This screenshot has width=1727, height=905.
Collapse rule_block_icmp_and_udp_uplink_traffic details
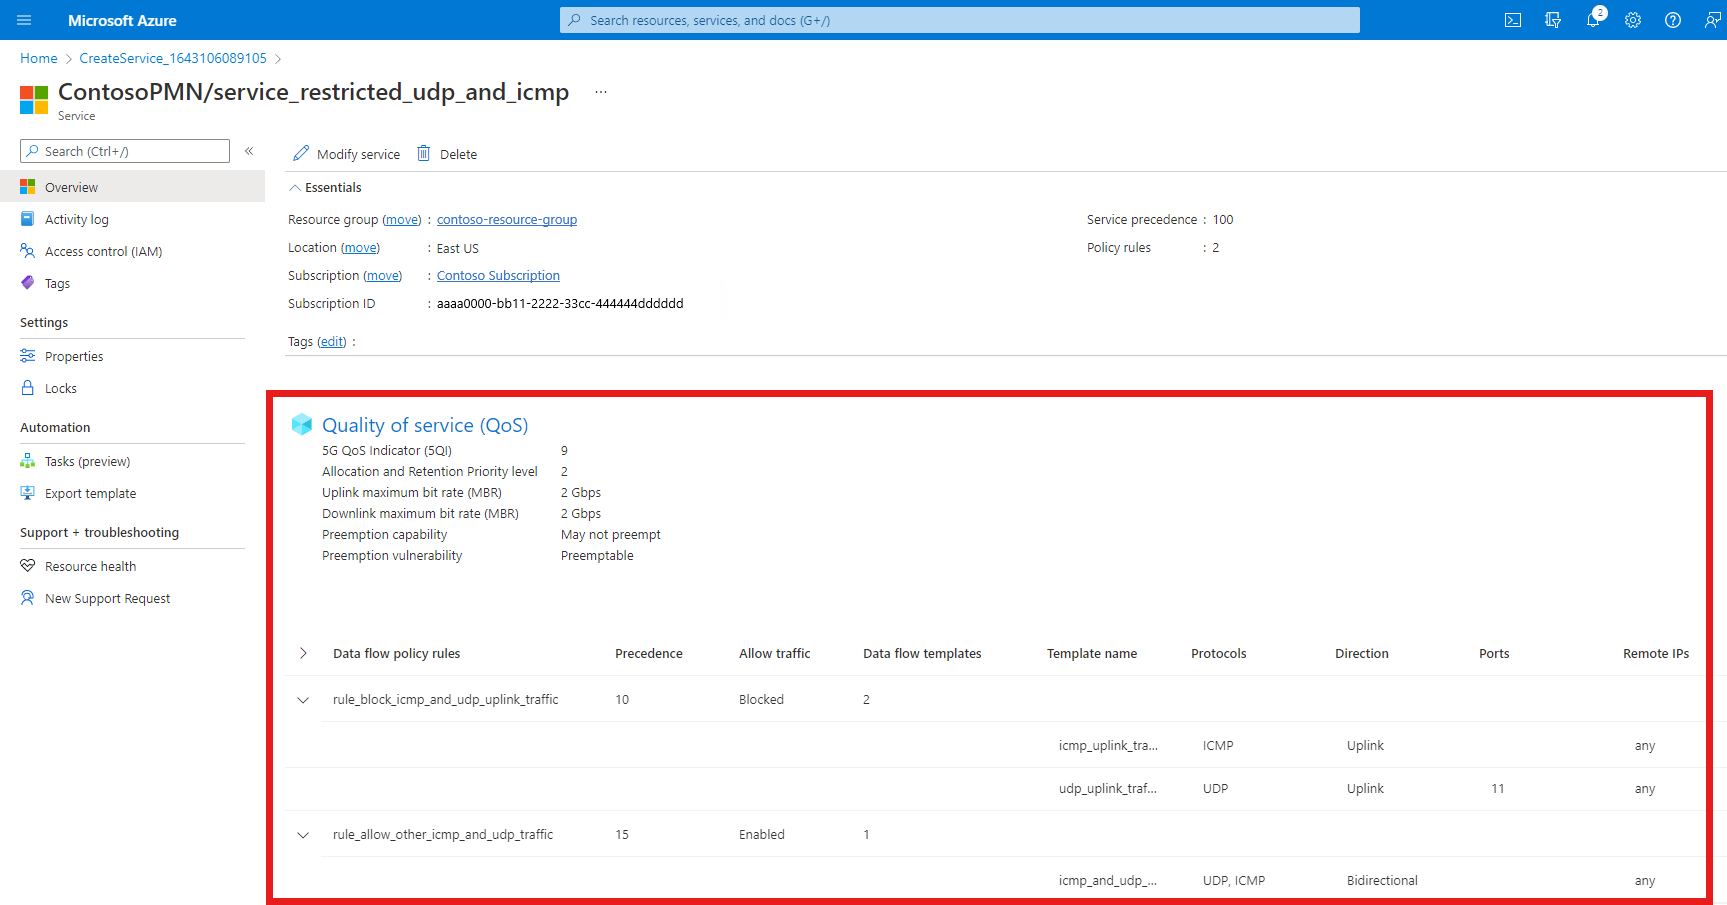click(303, 699)
